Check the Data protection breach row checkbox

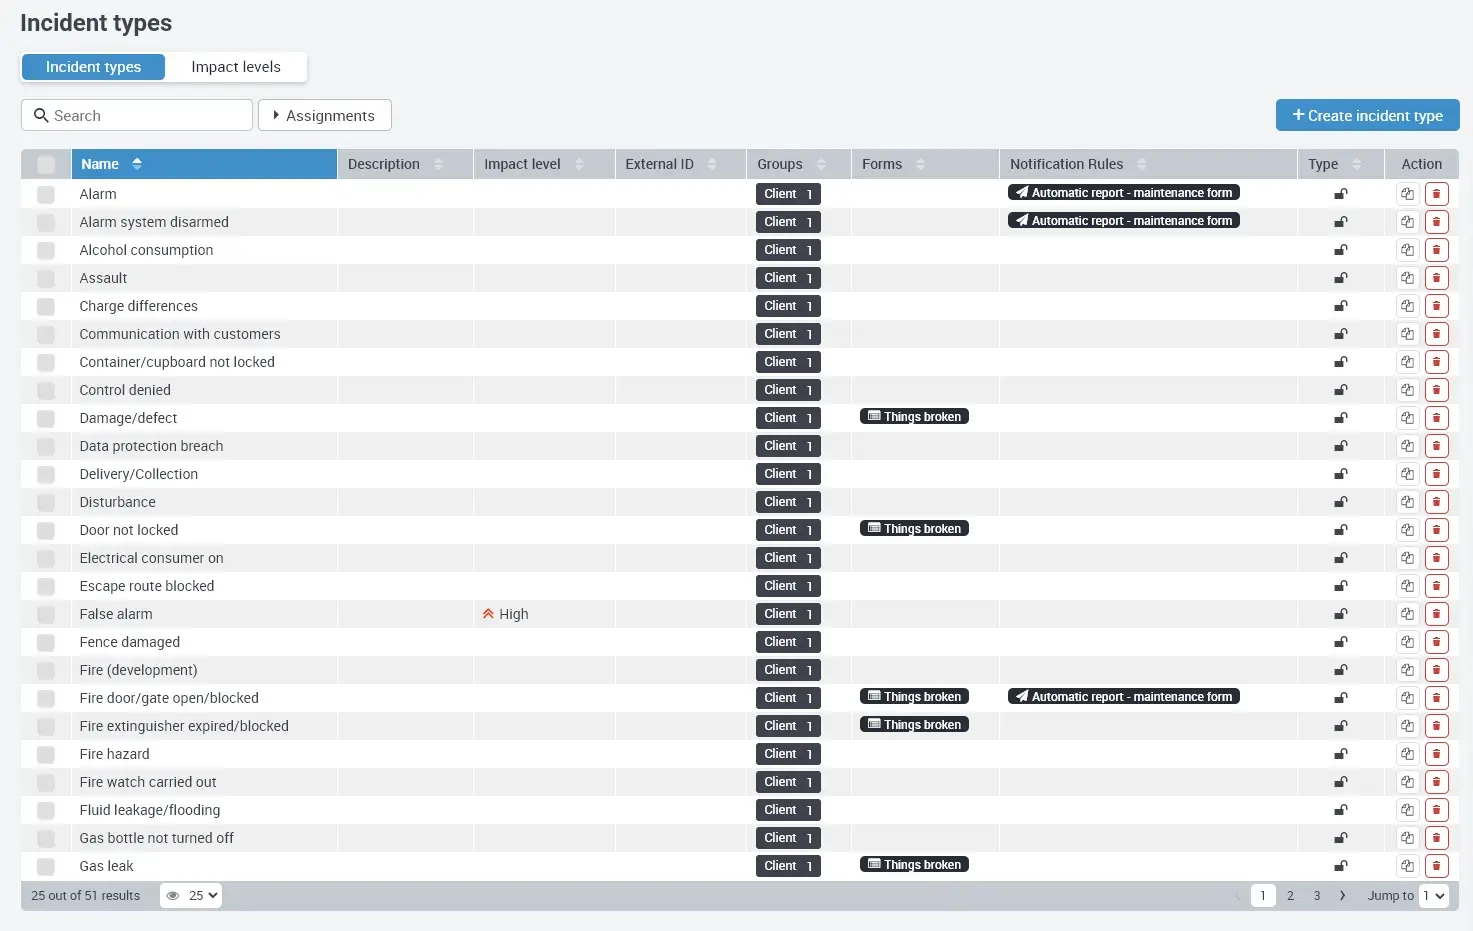(x=45, y=446)
